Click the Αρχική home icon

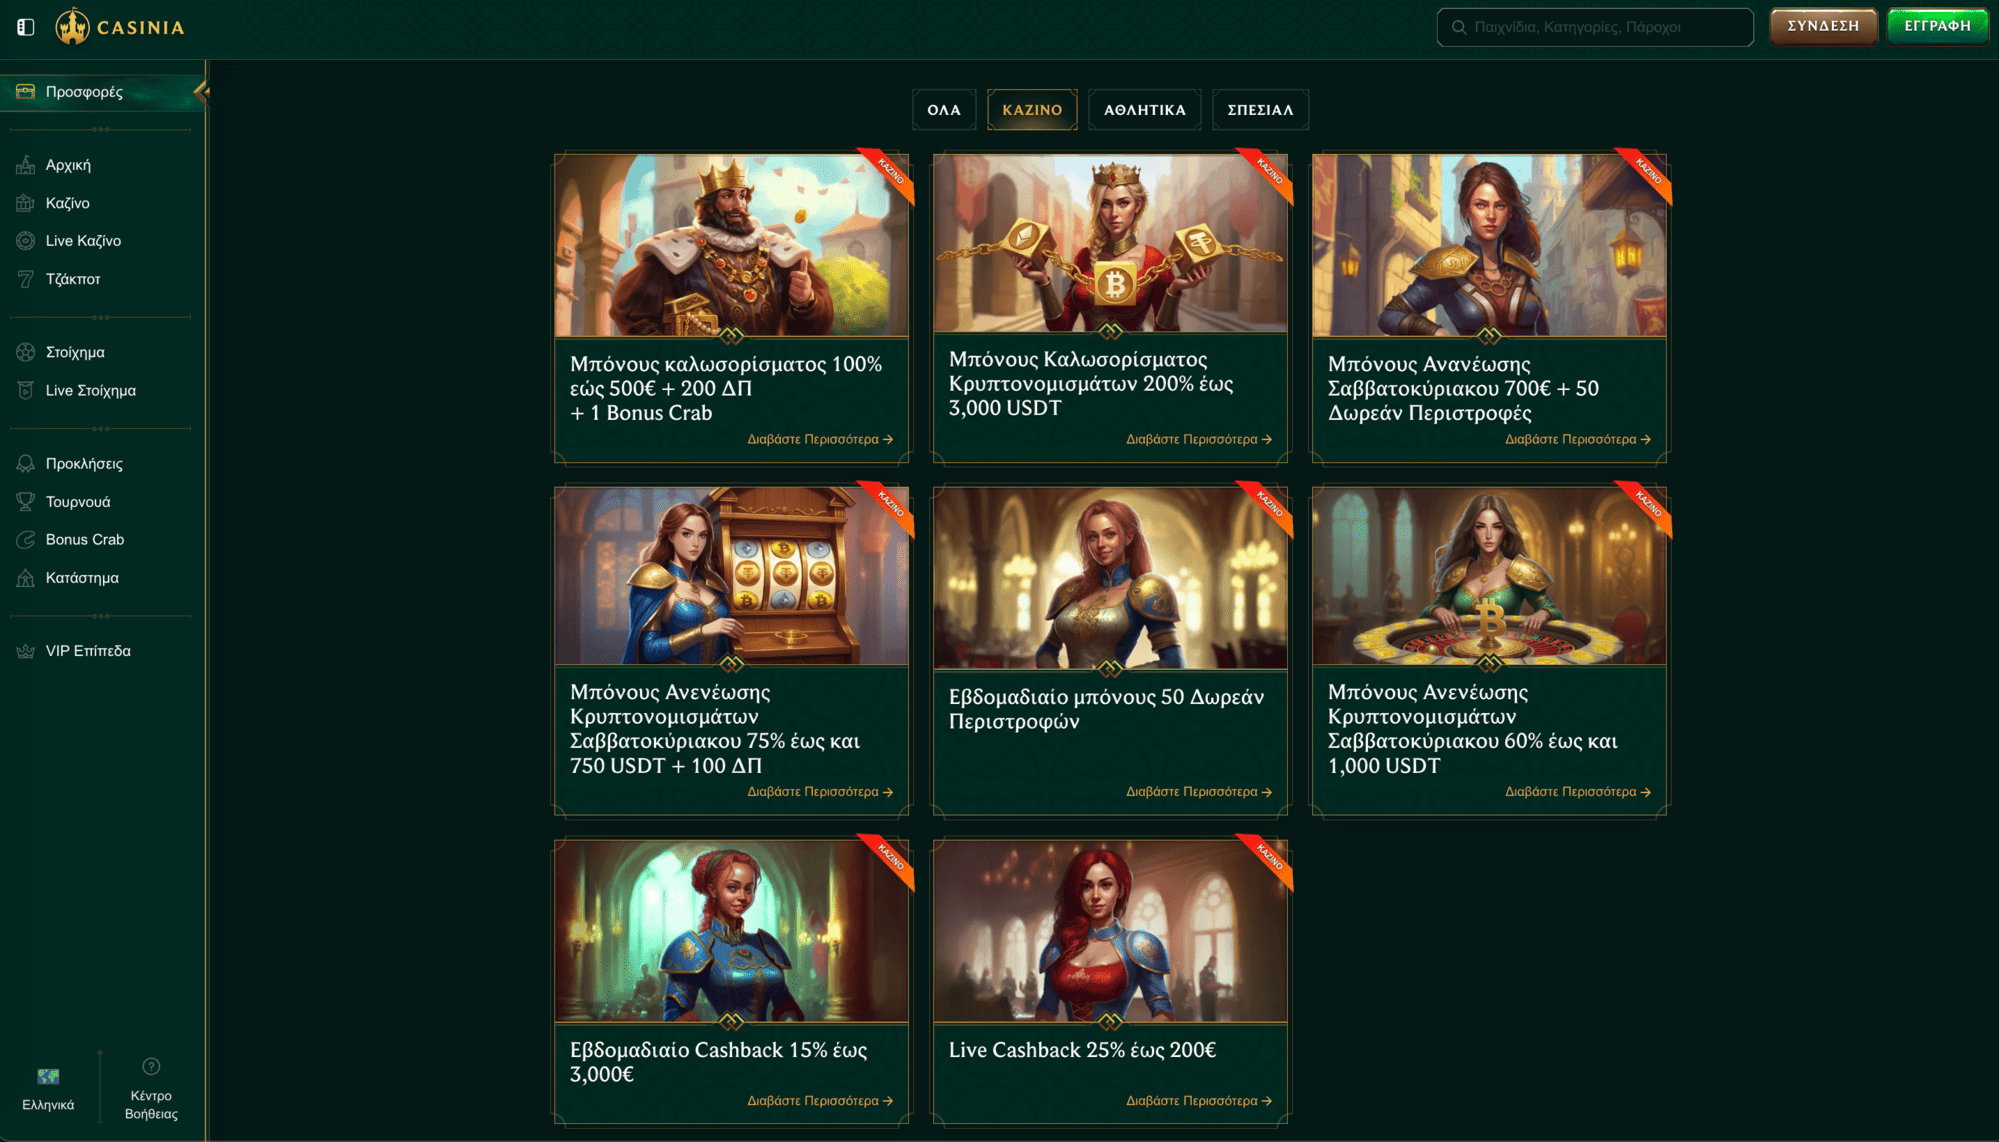pyautogui.click(x=26, y=165)
